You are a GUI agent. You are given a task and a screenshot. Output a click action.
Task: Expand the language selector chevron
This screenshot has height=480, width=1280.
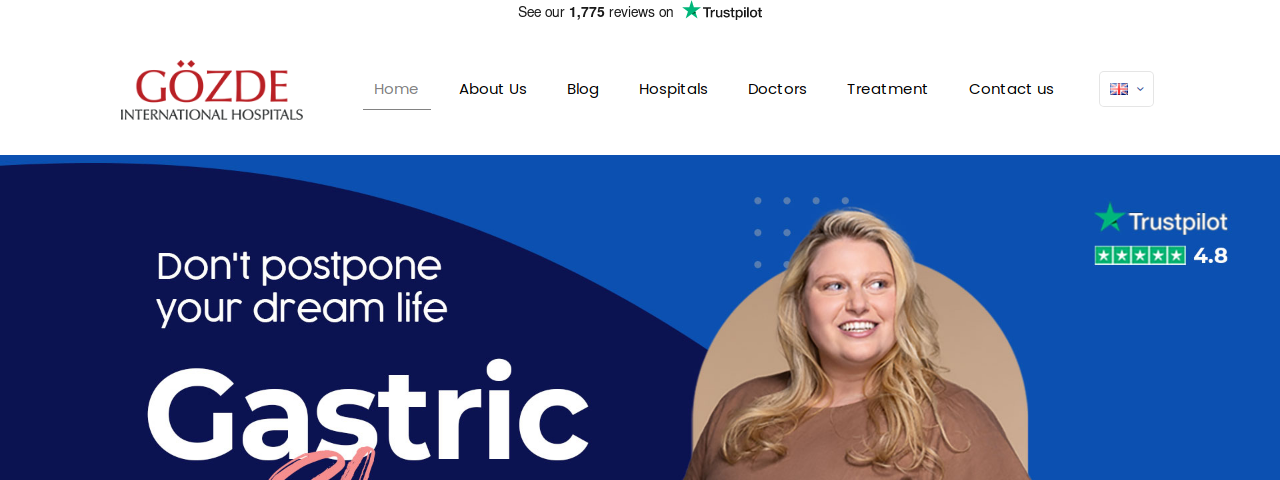pos(1140,89)
